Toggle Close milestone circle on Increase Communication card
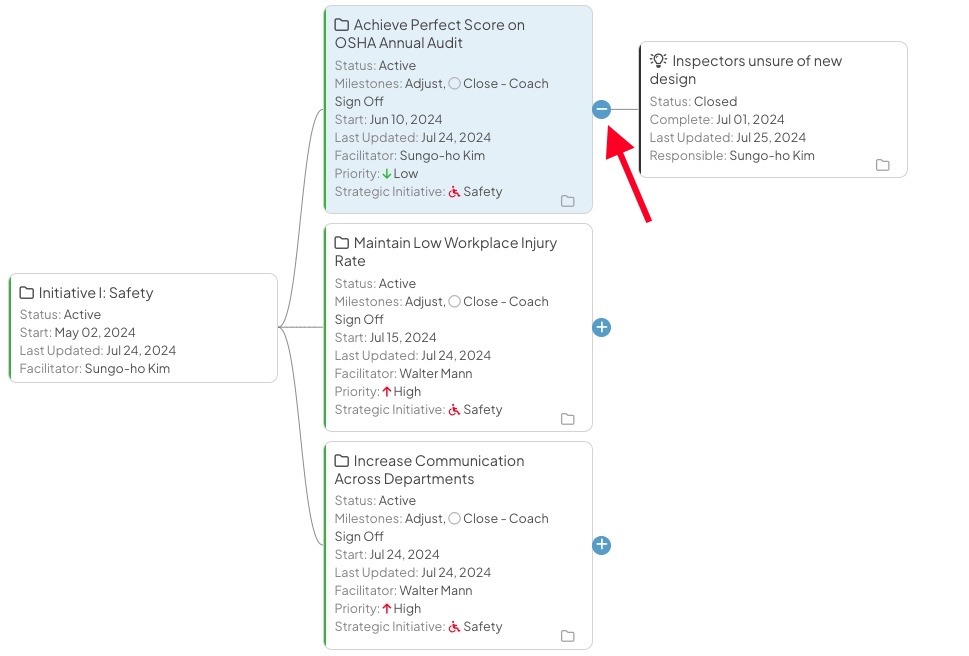Image resolution: width=969 pixels, height=656 pixels. (454, 518)
